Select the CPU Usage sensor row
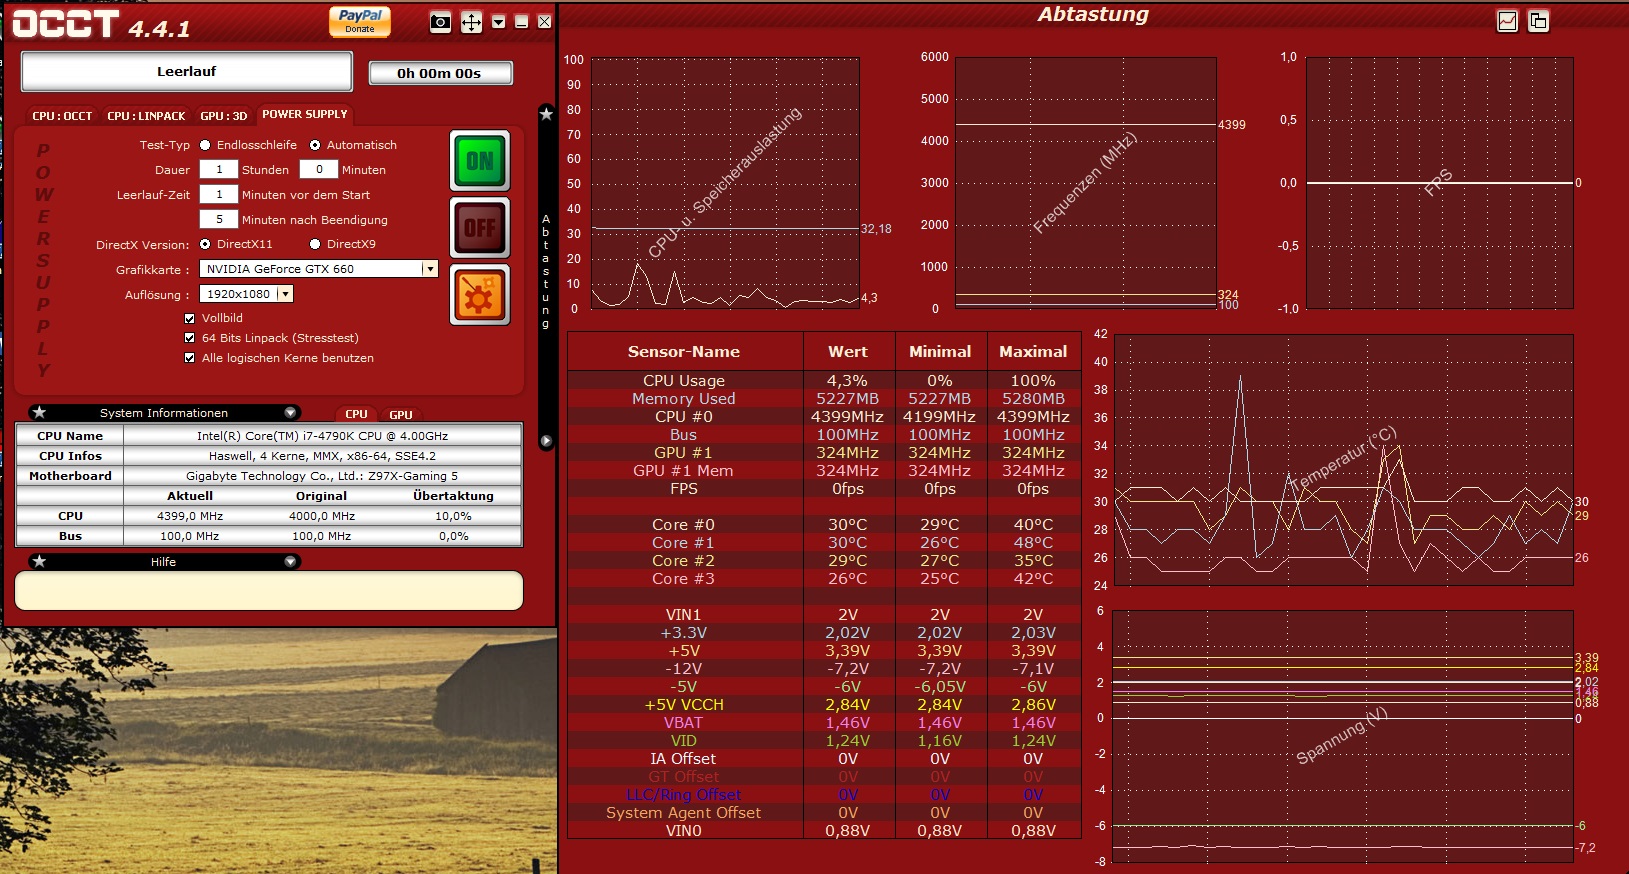The height and width of the screenshot is (874, 1629). point(824,381)
